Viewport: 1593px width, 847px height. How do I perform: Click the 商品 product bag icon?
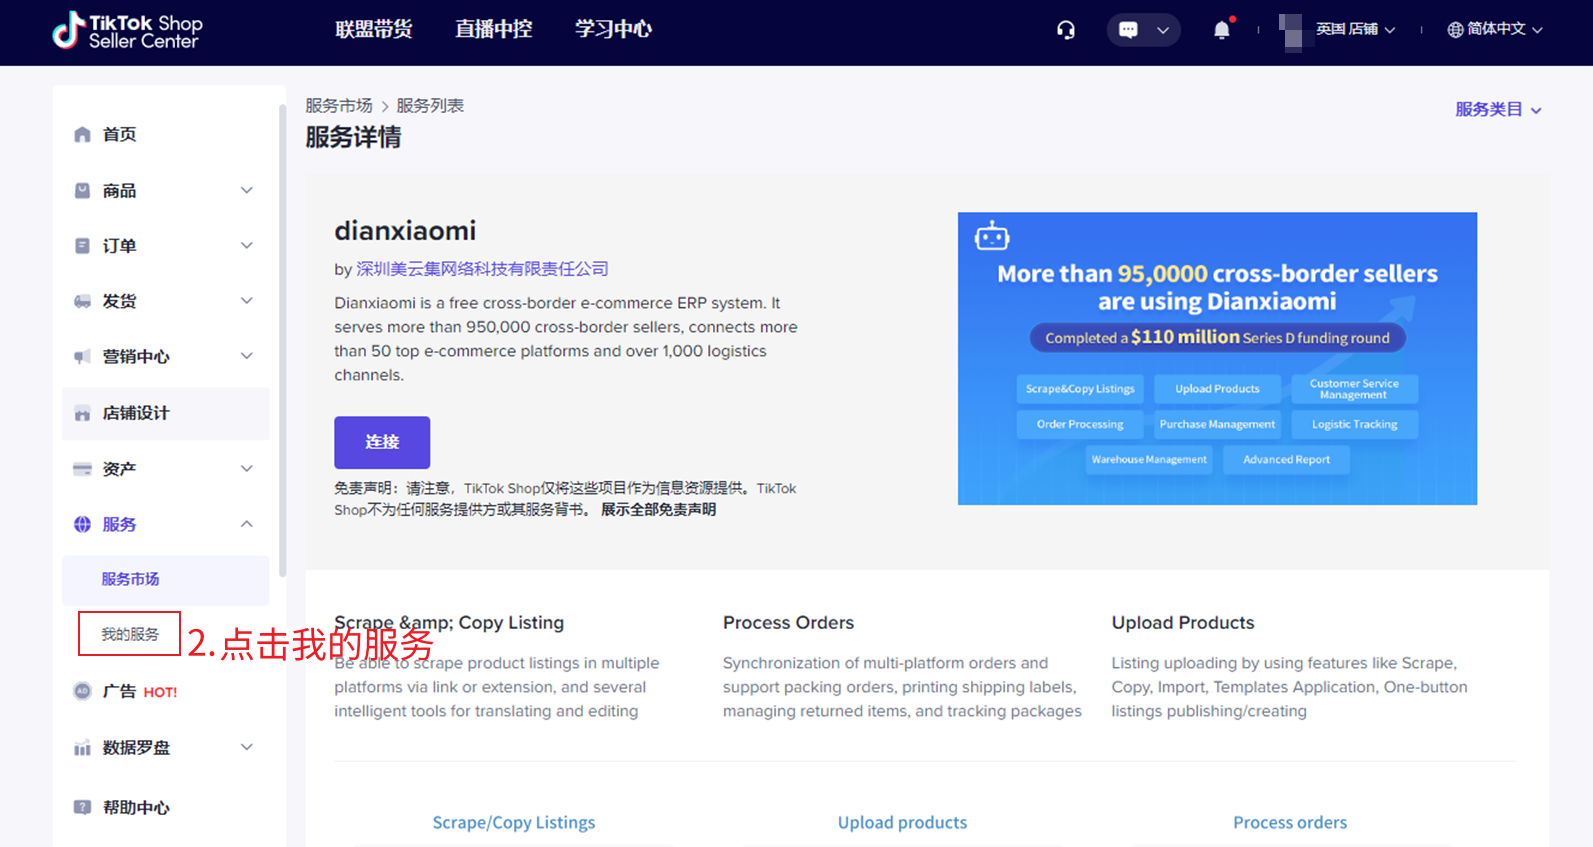pyautogui.click(x=82, y=190)
